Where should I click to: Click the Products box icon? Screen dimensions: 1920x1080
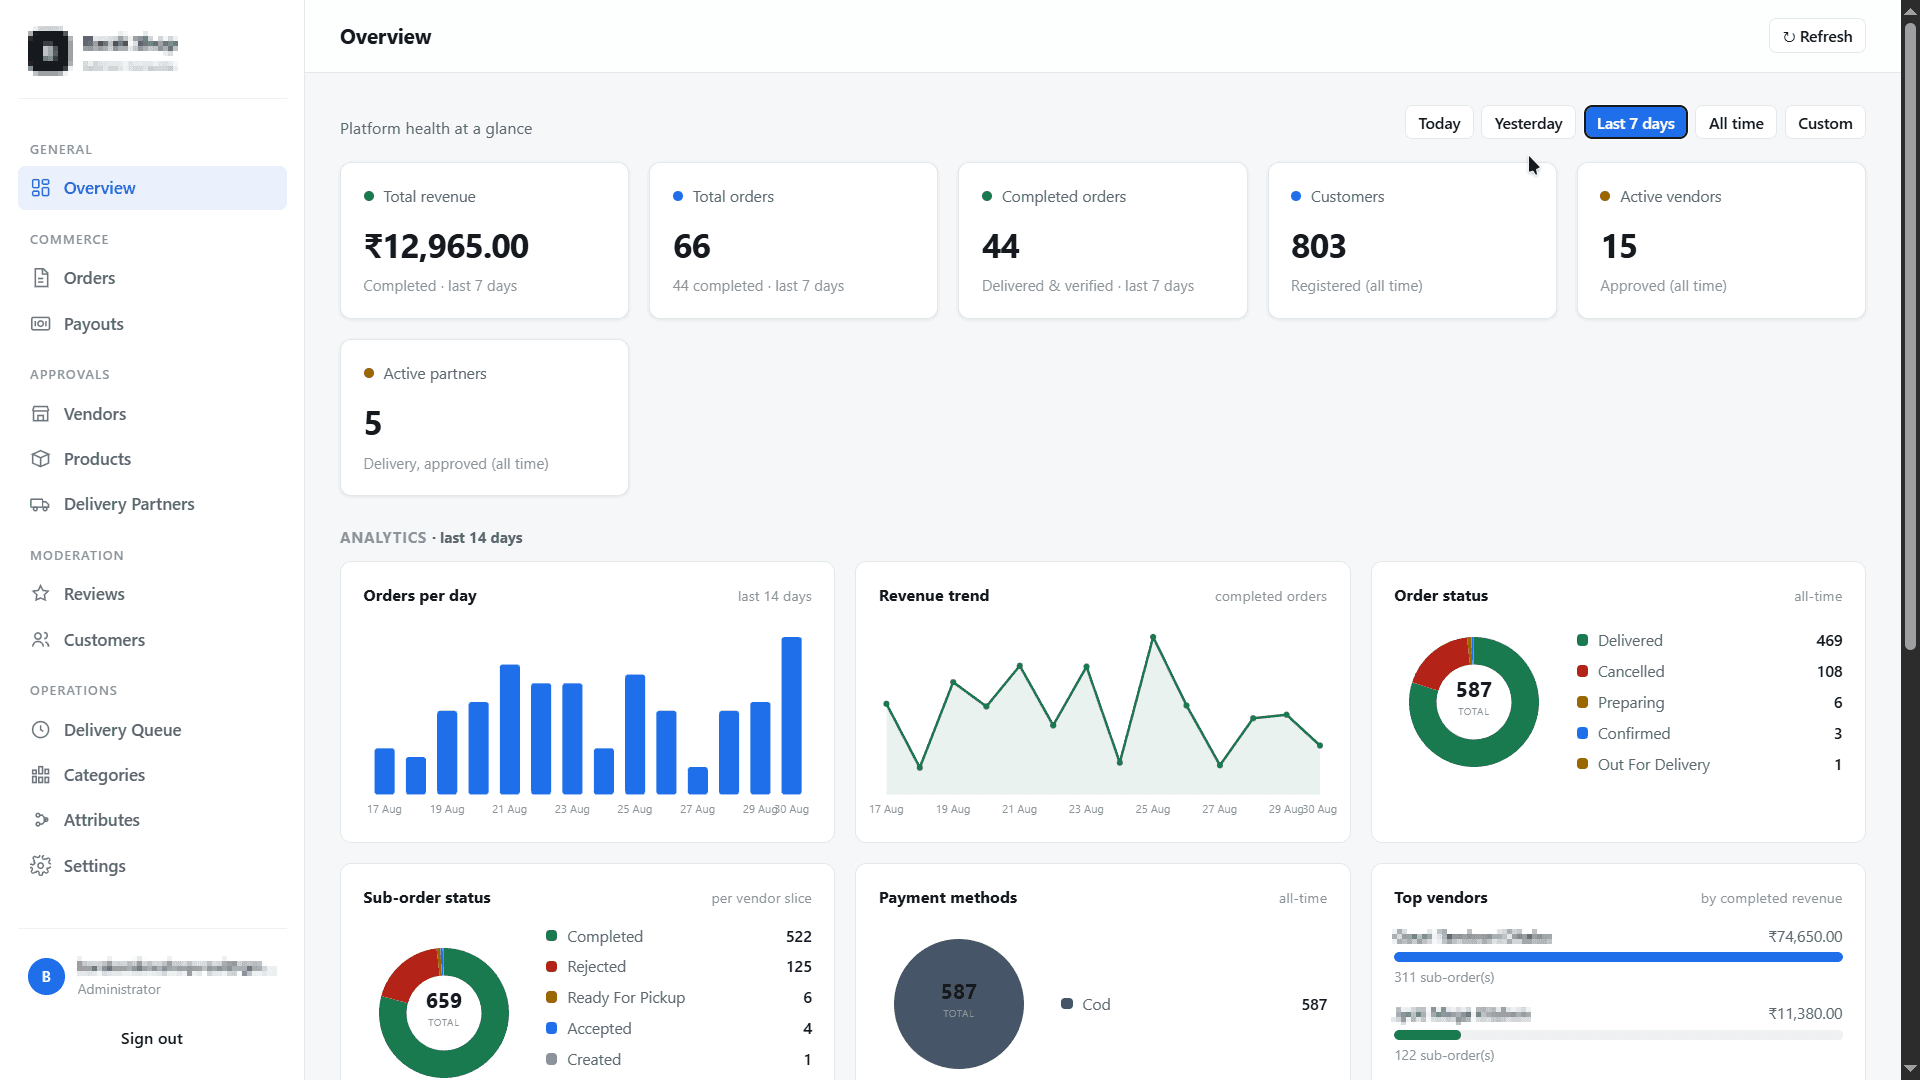pos(41,459)
